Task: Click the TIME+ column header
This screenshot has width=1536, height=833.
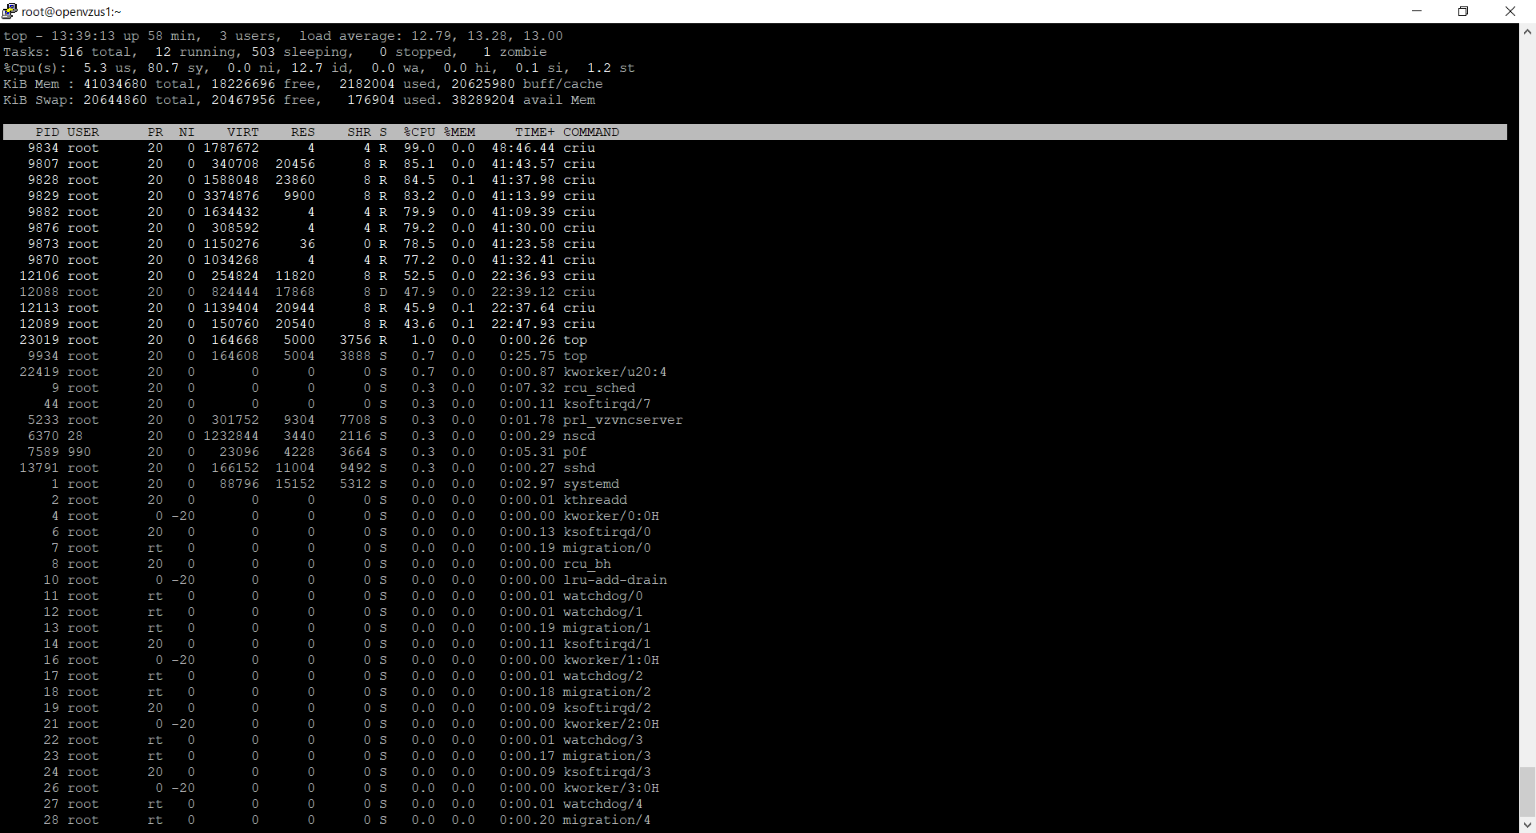Action: tap(534, 132)
